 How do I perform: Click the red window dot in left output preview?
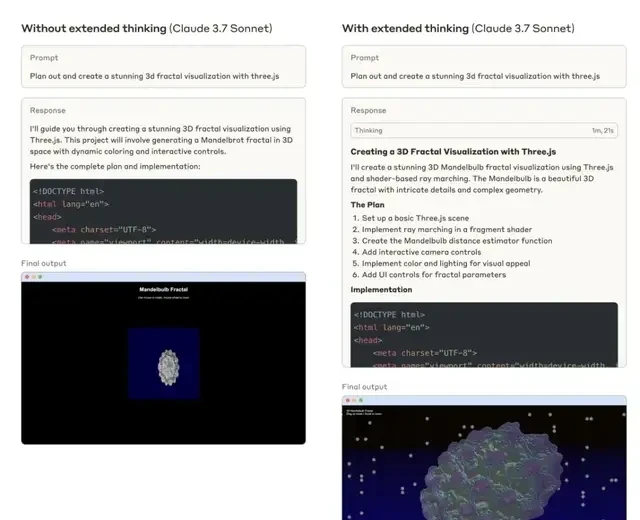point(27,277)
